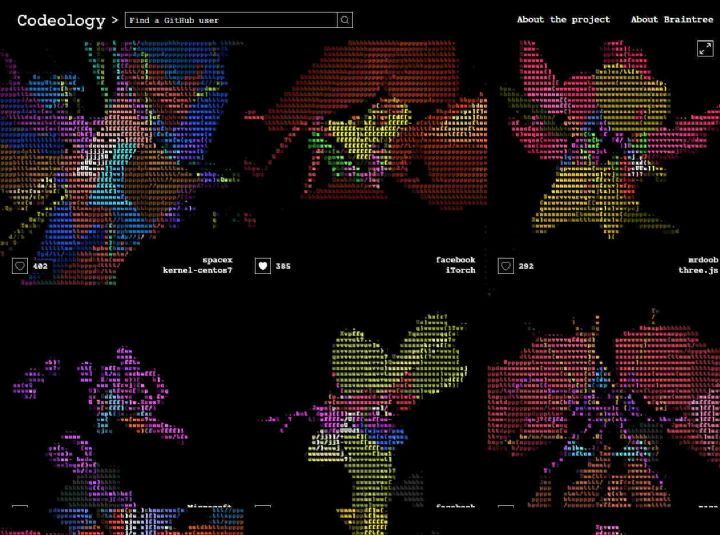This screenshot has width=720, height=535.
Task: Click the facebook username above iTorch
Action: click(455, 259)
